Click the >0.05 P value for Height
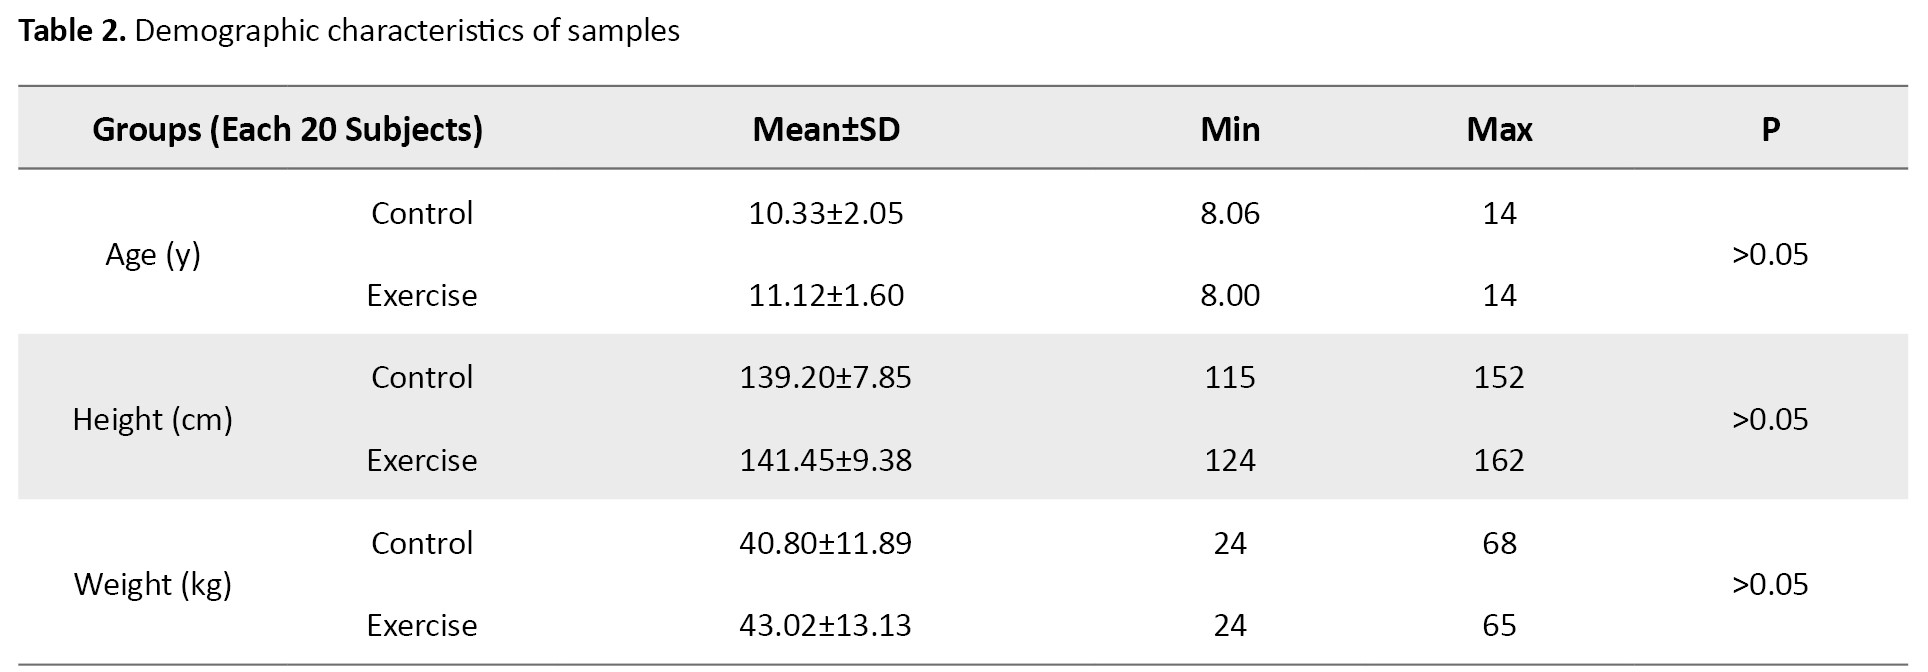 (1770, 419)
